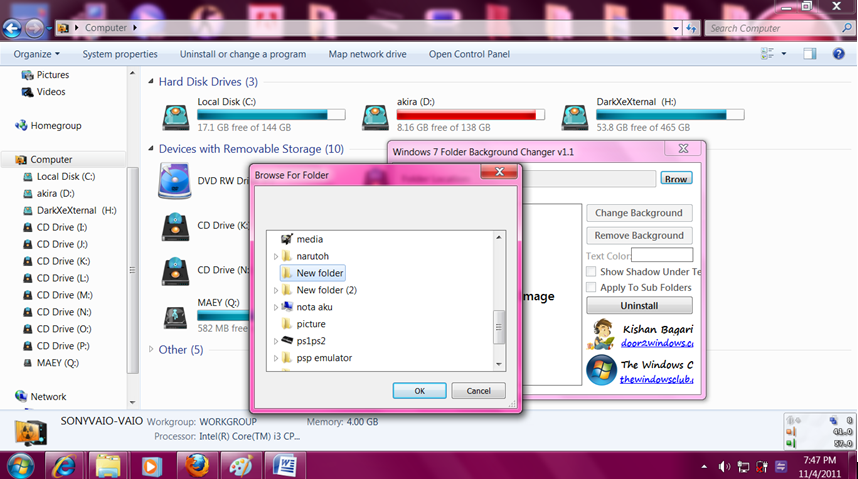Collapse Devices with Removable Storage group
The height and width of the screenshot is (479, 858).
click(x=150, y=149)
